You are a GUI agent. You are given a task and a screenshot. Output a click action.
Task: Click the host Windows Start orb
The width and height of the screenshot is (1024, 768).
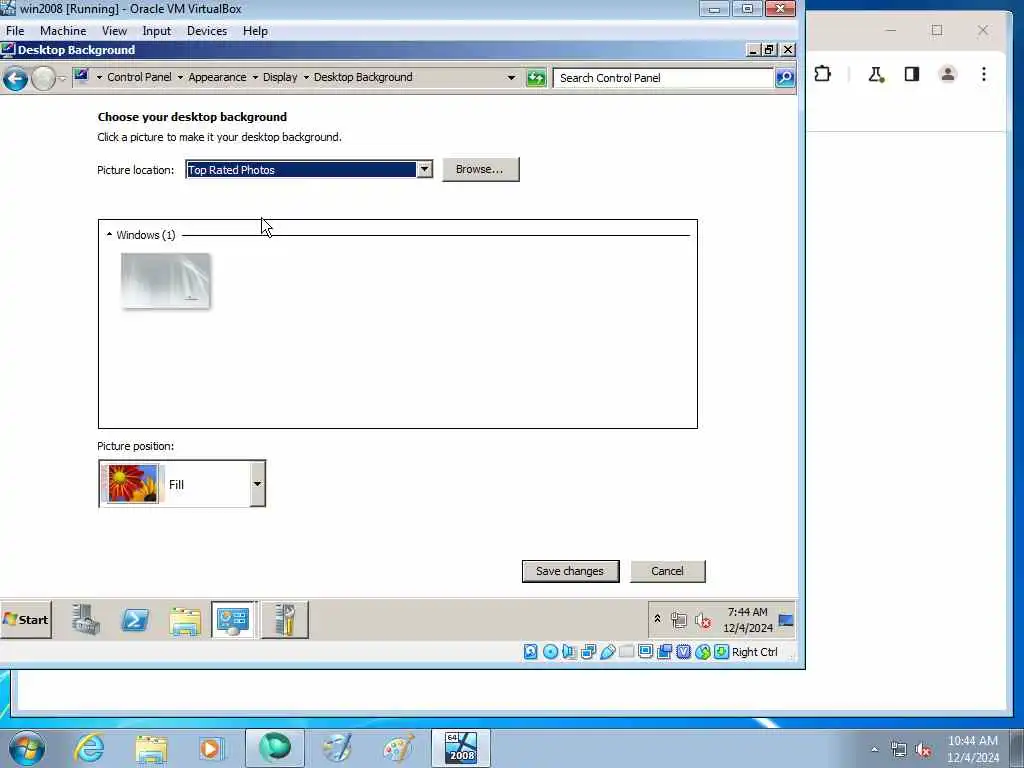click(27, 748)
